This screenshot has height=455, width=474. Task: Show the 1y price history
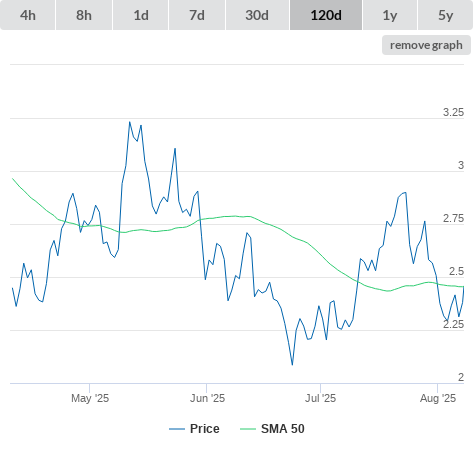390,15
